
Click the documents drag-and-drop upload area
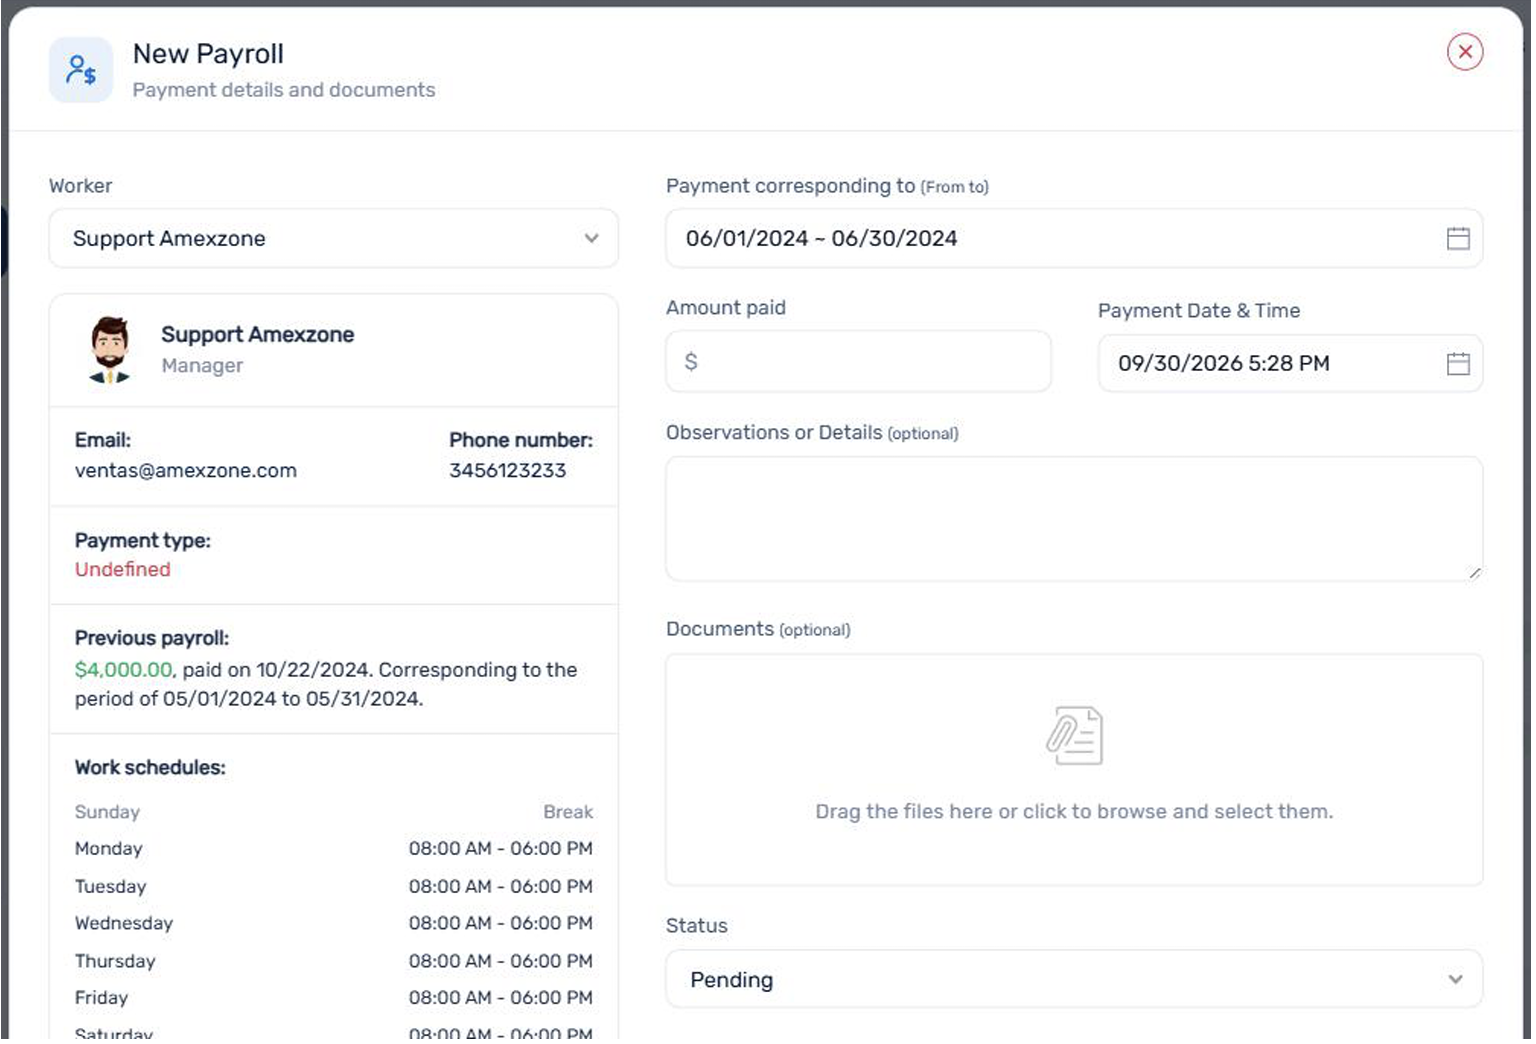(1074, 770)
